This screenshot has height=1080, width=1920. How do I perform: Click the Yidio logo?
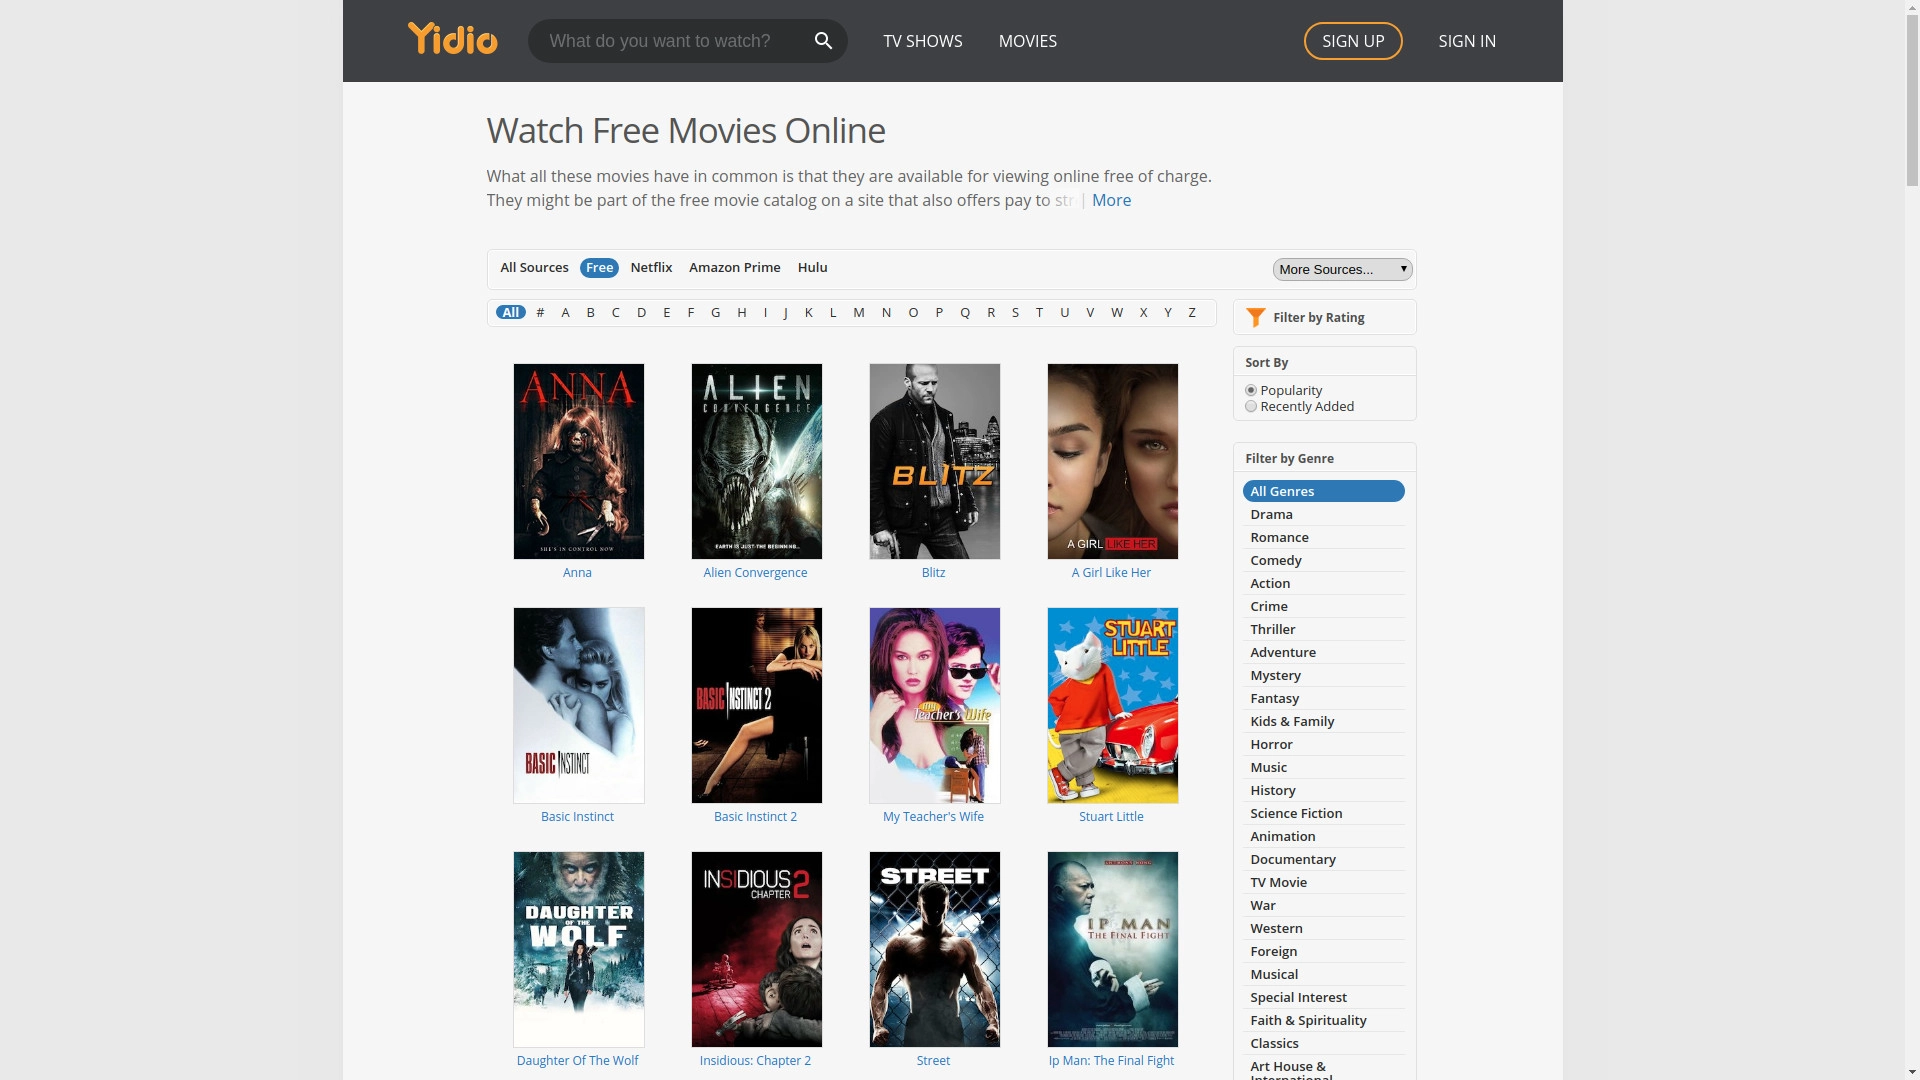tap(452, 40)
